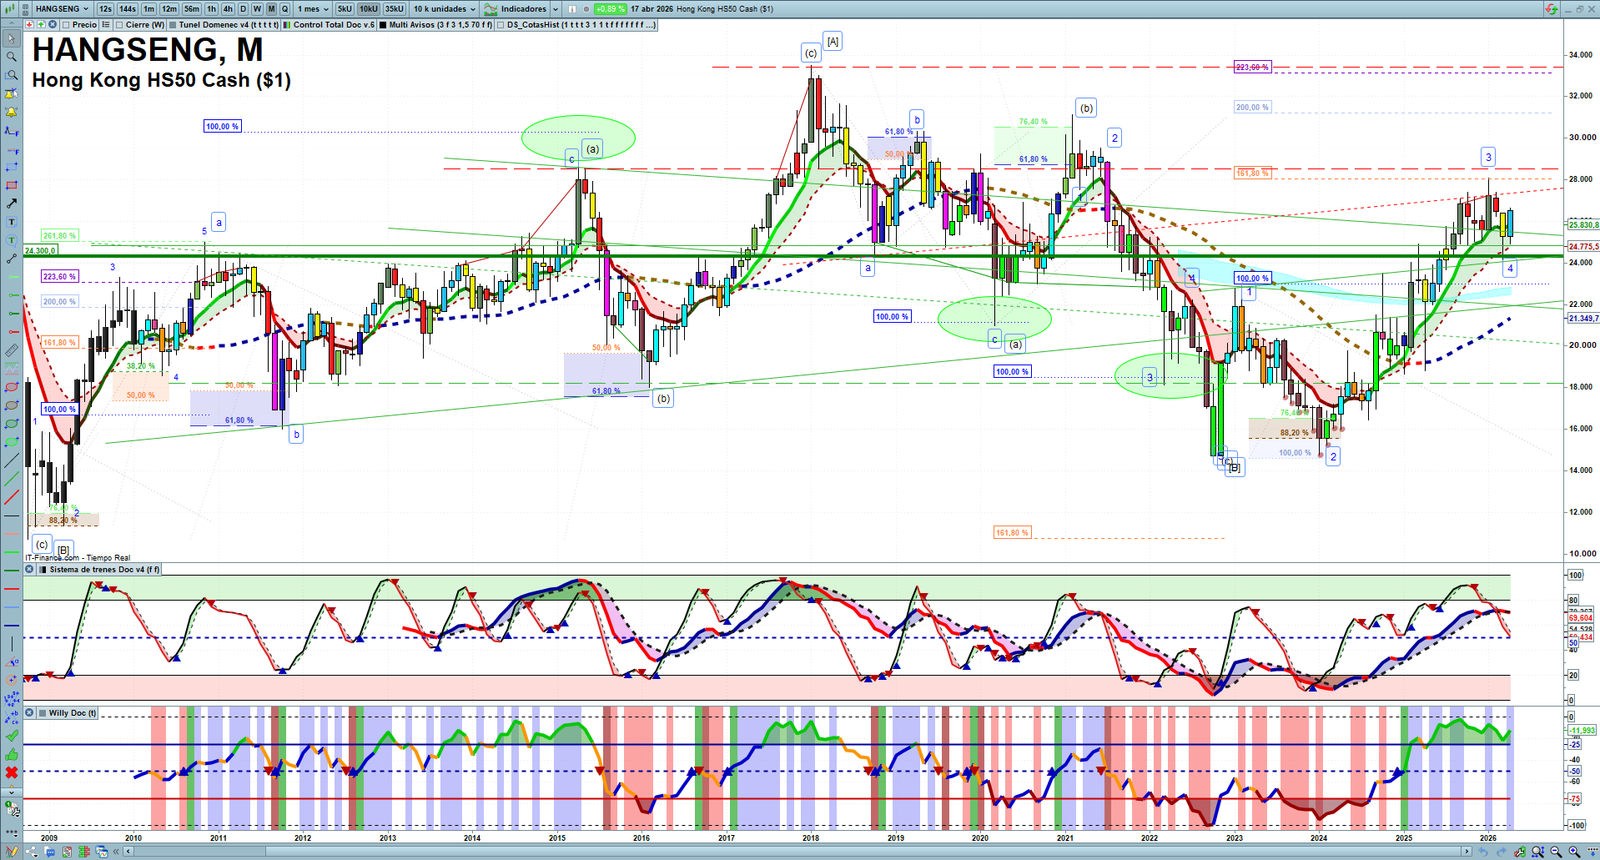Select the yellow bell alert tool

(x=11, y=112)
